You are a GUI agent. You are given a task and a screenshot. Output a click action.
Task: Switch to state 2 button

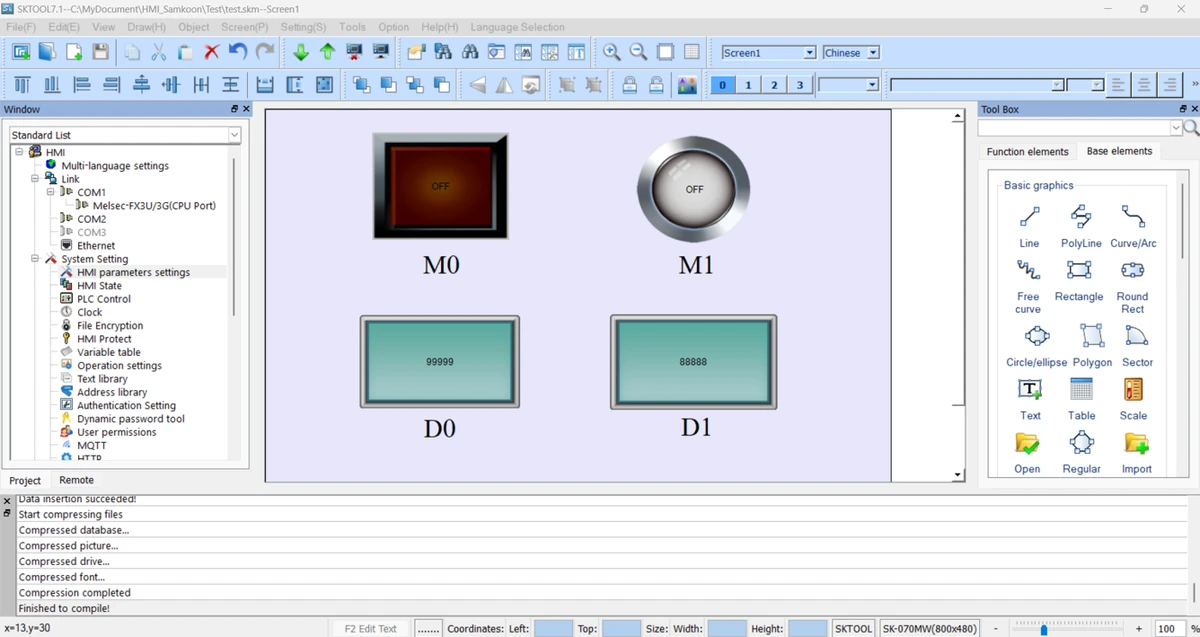tap(774, 85)
